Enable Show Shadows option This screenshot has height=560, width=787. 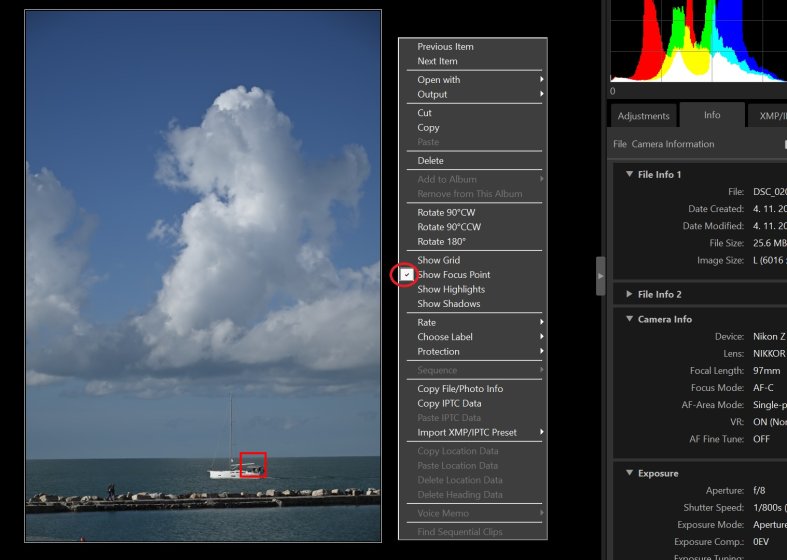point(473,304)
